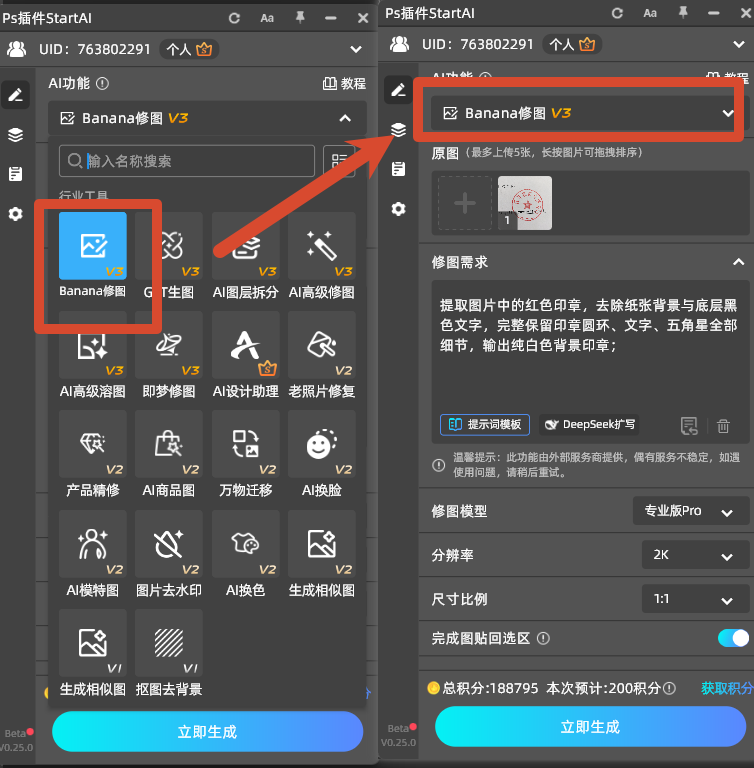The width and height of the screenshot is (754, 768).
Task: Click the info icon beside 完成图贴回选区
Action: click(543, 638)
